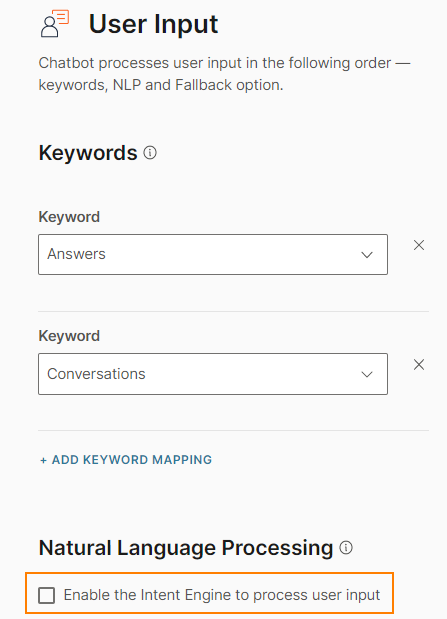Enable the Intent Engine checkbox
Viewport: 447px width, 619px height.
point(47,595)
